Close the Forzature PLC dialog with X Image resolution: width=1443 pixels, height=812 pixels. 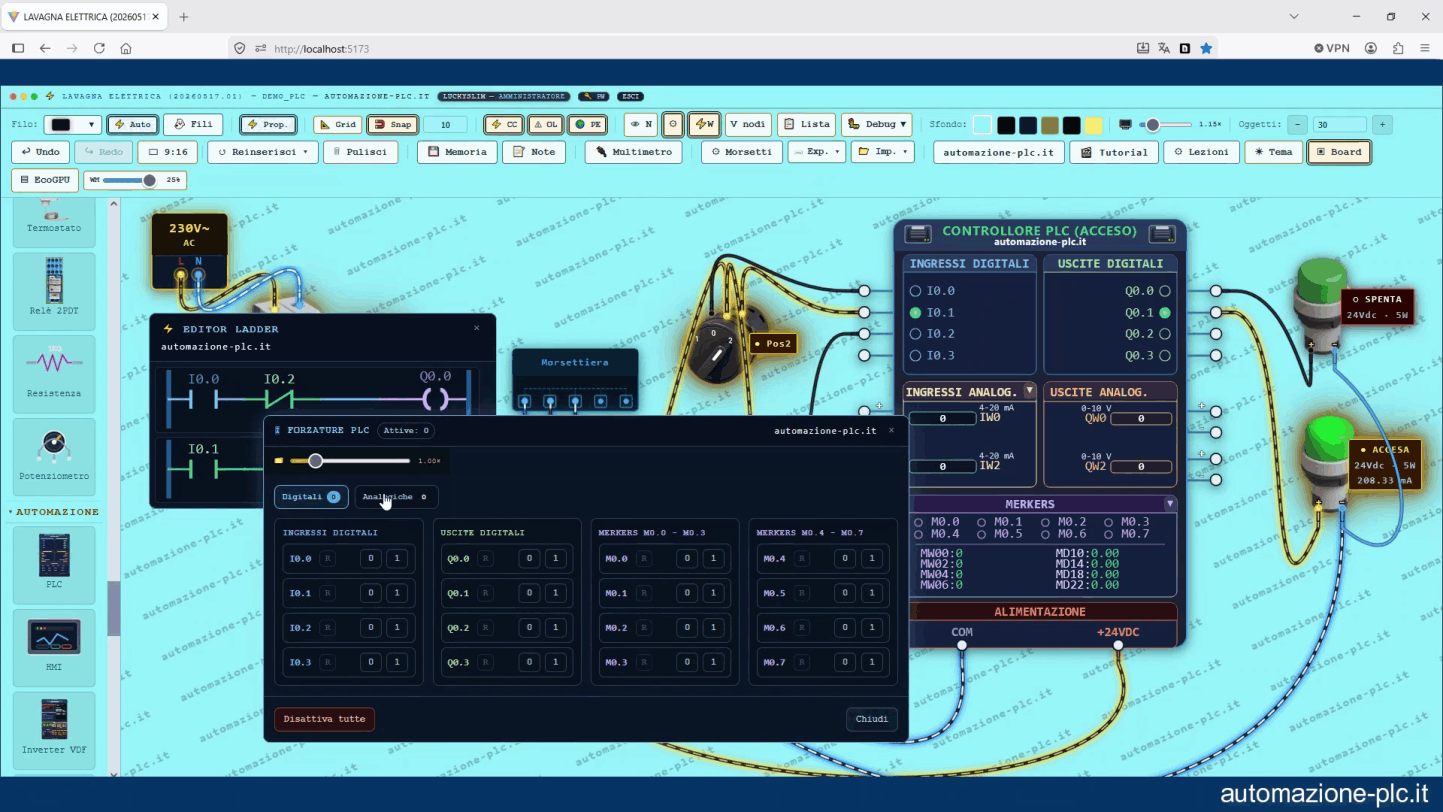coord(892,430)
